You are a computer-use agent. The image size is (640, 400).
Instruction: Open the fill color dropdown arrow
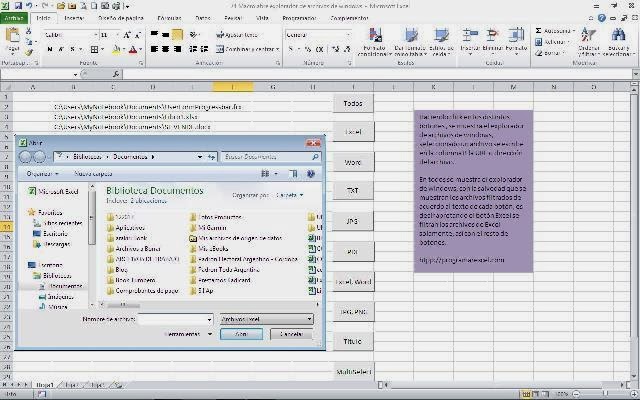pos(124,49)
